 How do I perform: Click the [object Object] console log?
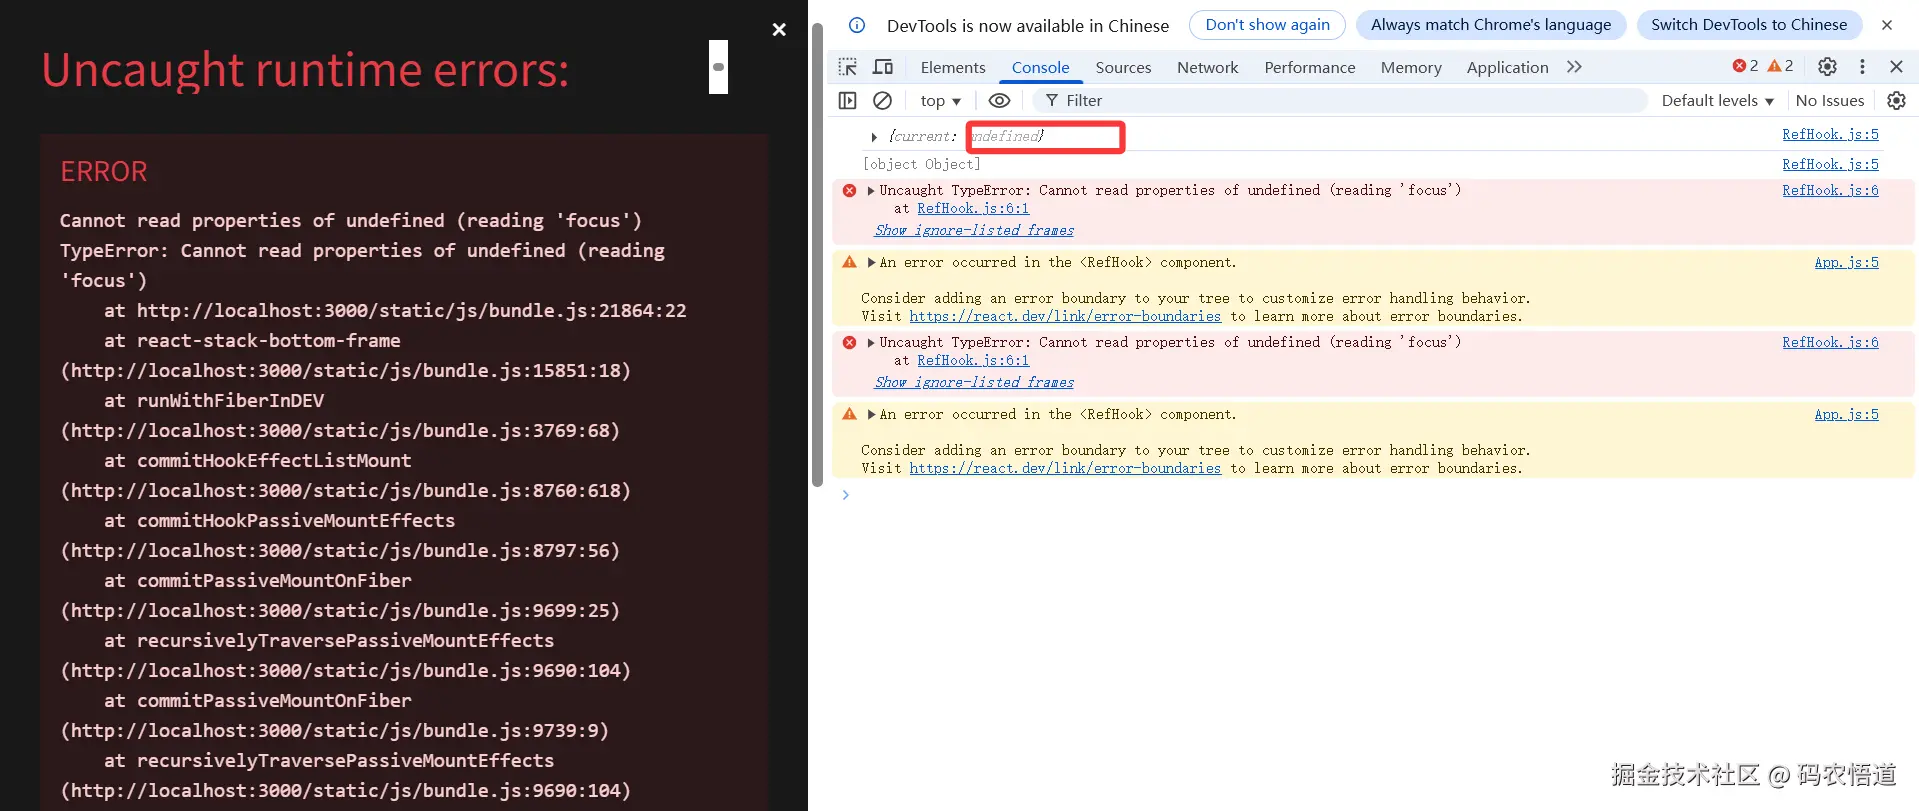[x=921, y=164]
